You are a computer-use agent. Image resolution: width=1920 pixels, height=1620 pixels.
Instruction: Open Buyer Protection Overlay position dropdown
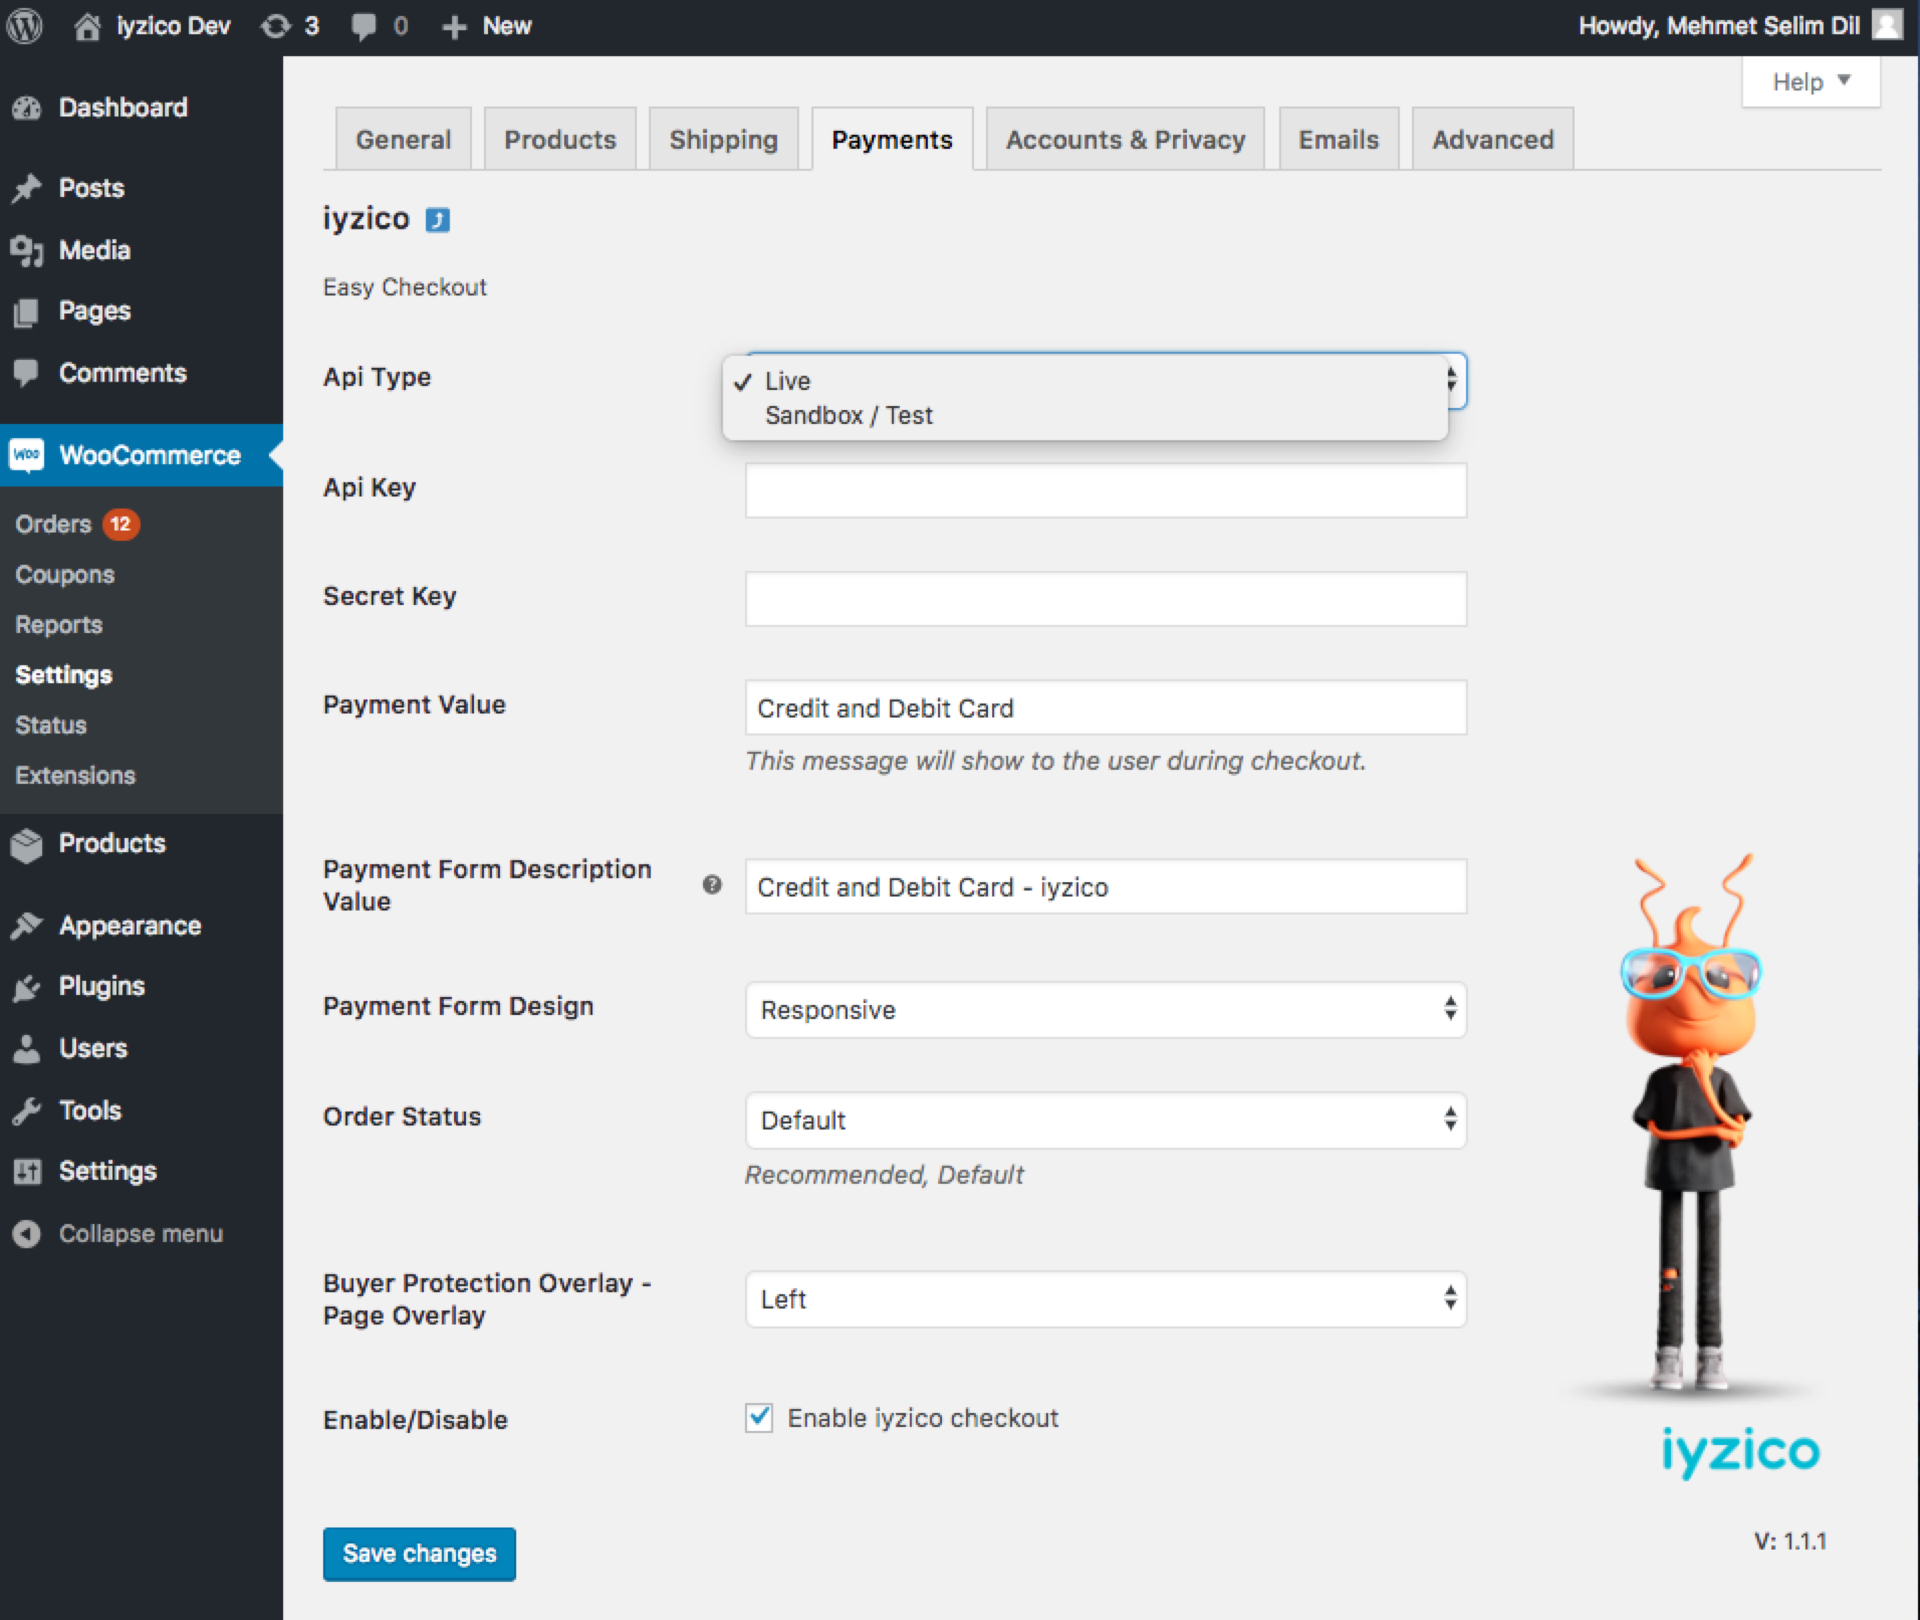pos(1105,1299)
